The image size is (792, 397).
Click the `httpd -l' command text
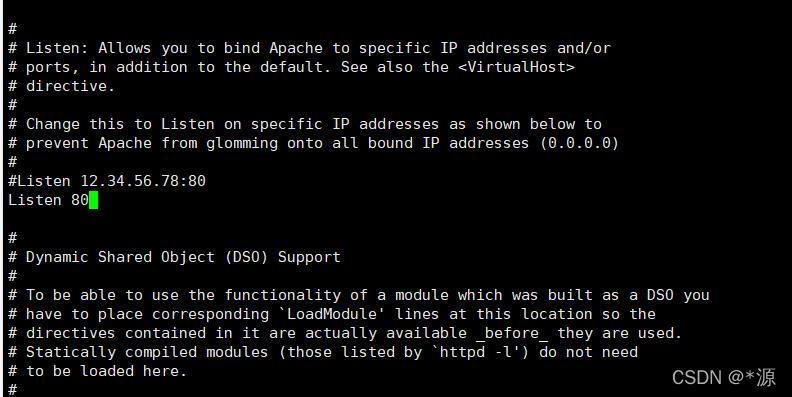point(480,352)
